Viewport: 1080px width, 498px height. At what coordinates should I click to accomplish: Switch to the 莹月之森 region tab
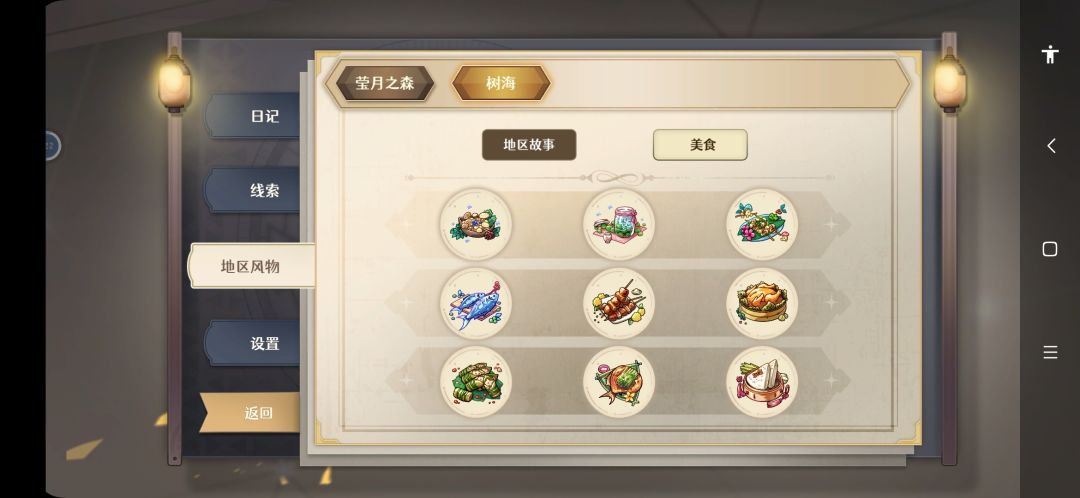click(384, 83)
